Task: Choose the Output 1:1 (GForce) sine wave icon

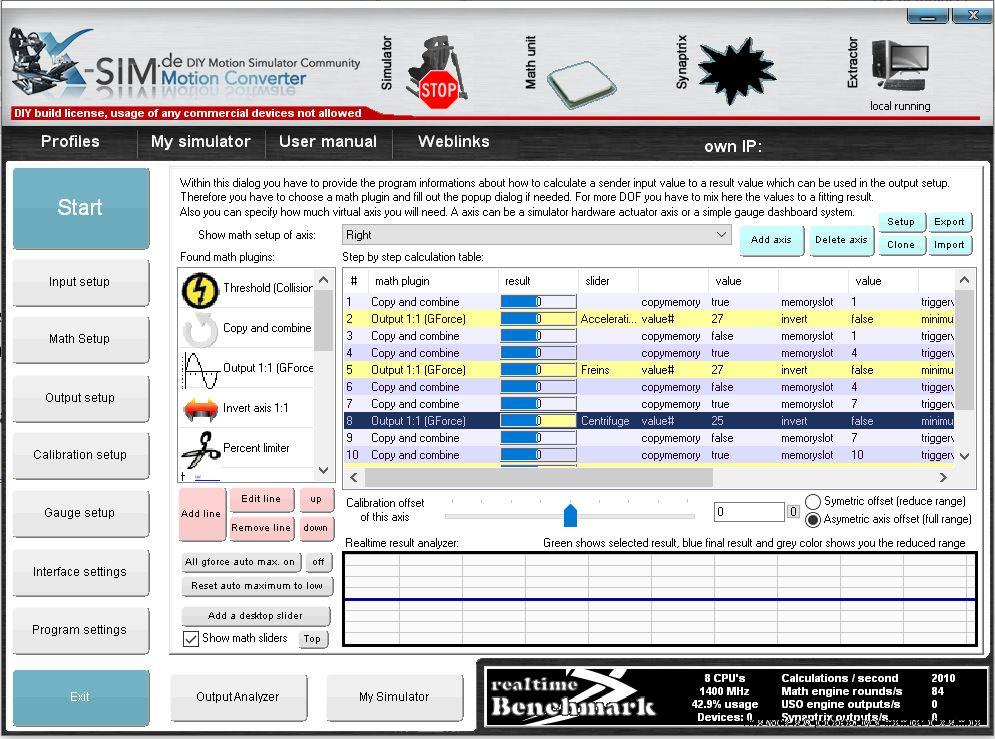Action: (x=201, y=369)
